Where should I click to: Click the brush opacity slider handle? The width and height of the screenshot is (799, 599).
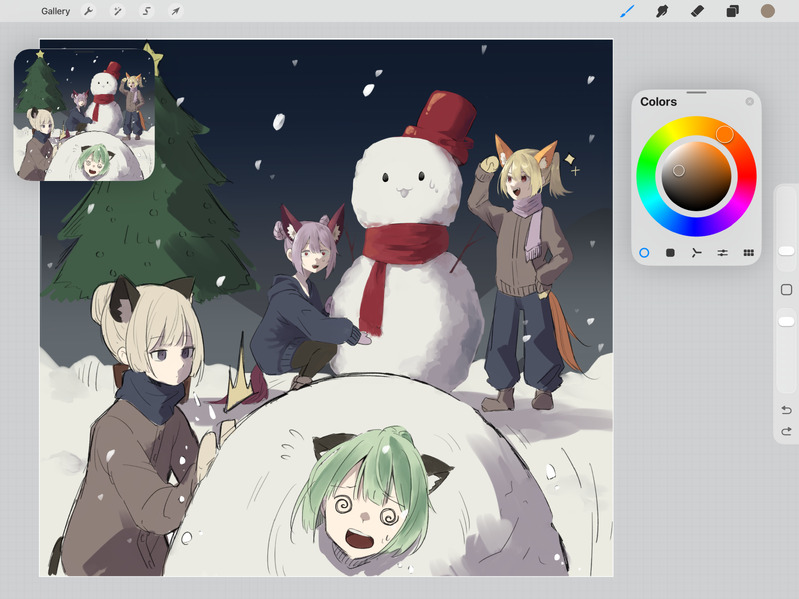point(786,321)
